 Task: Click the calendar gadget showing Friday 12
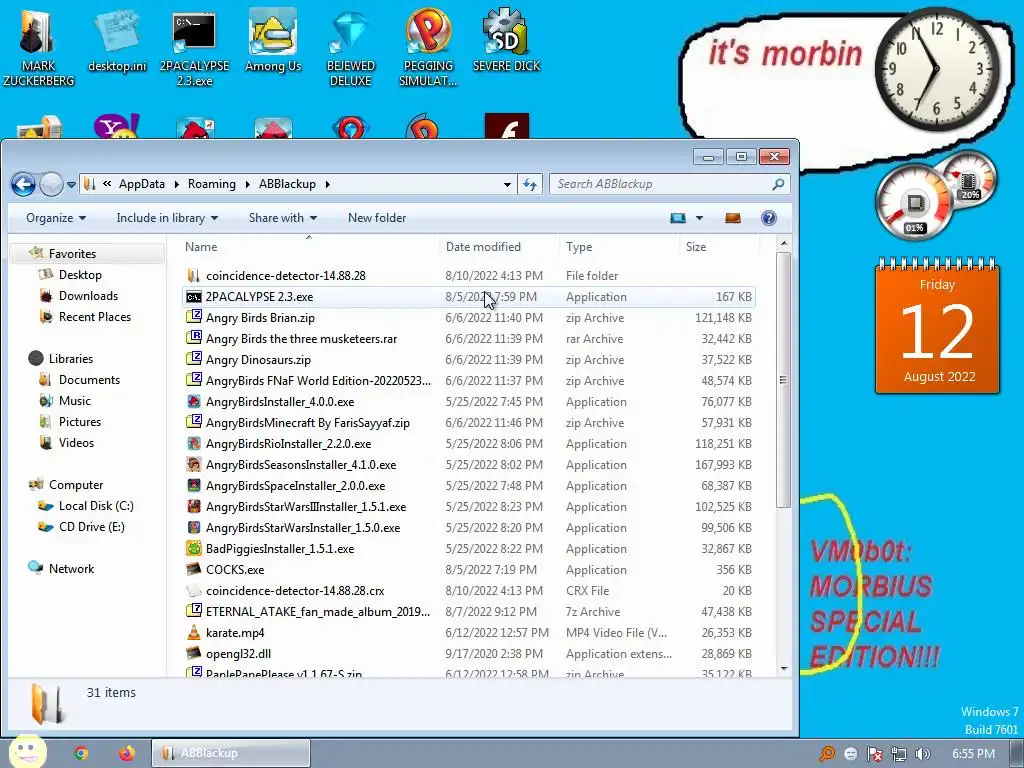click(x=937, y=327)
